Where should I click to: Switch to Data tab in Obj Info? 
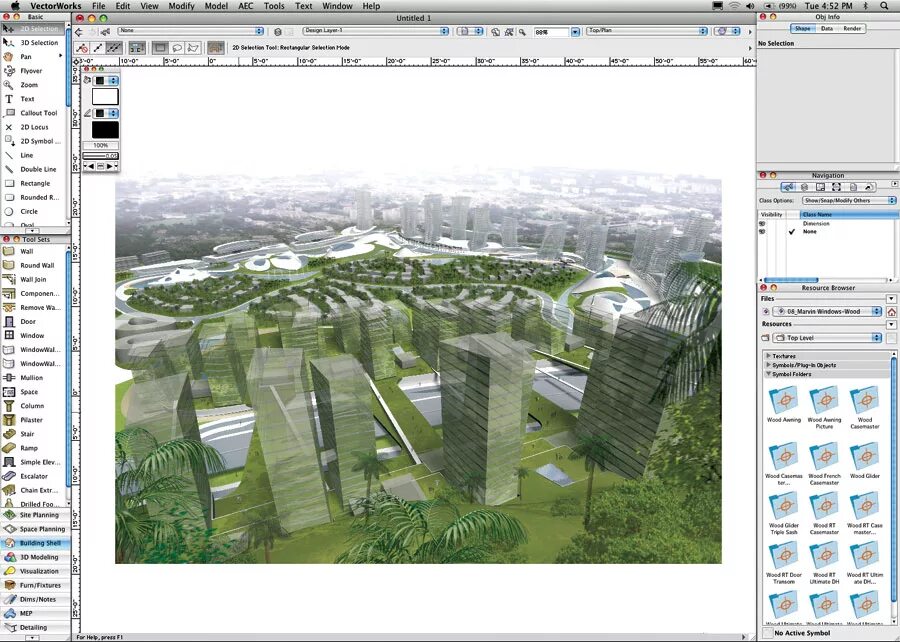pos(827,28)
